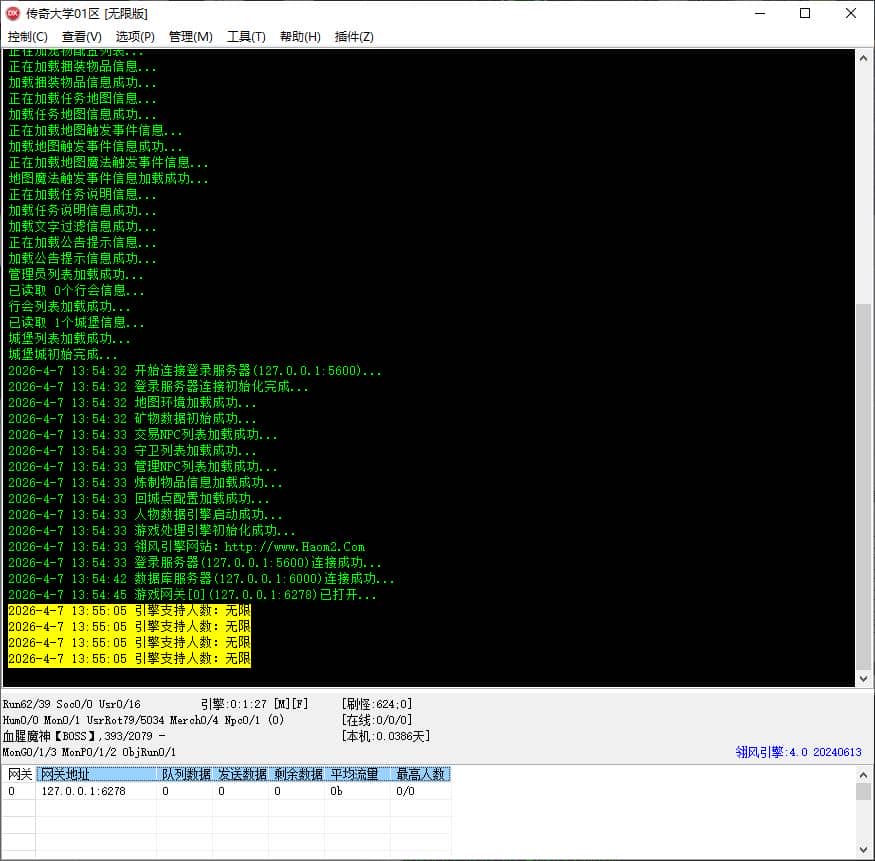This screenshot has height=861, width=875.
Task: Click the 翎风引擎:4.0 20240613 version label
Action: coord(799,752)
